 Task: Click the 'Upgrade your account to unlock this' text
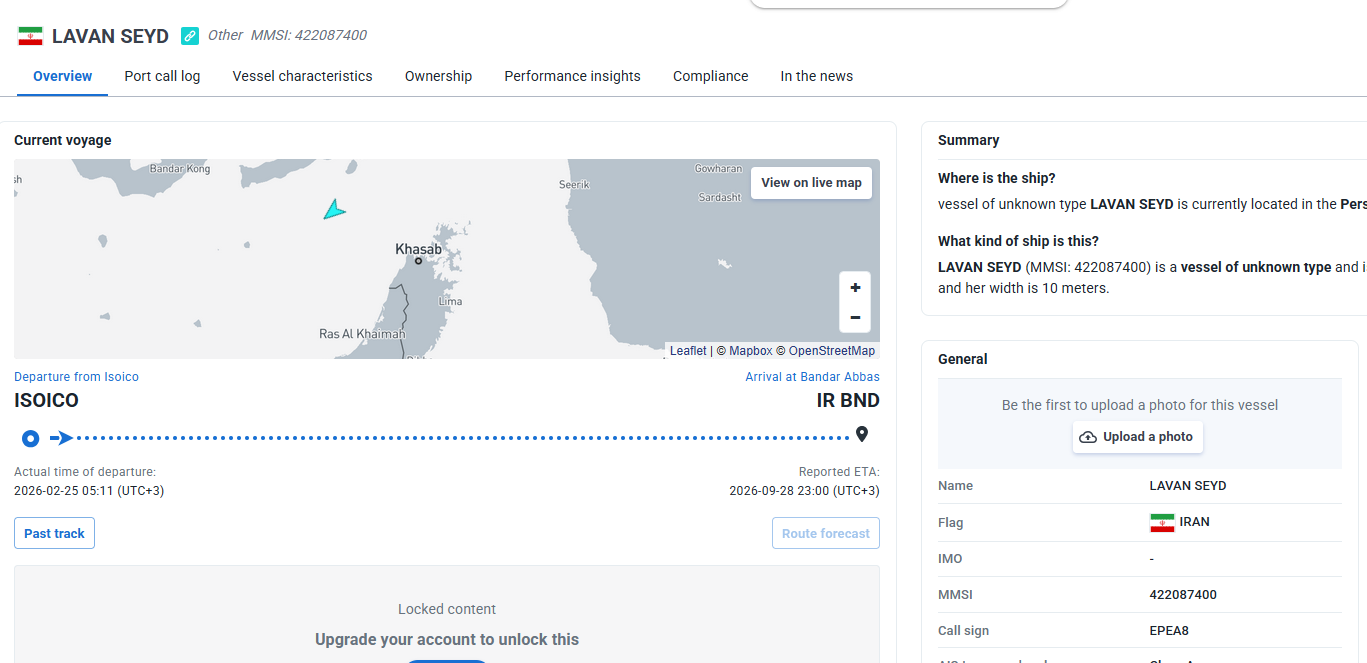point(447,640)
